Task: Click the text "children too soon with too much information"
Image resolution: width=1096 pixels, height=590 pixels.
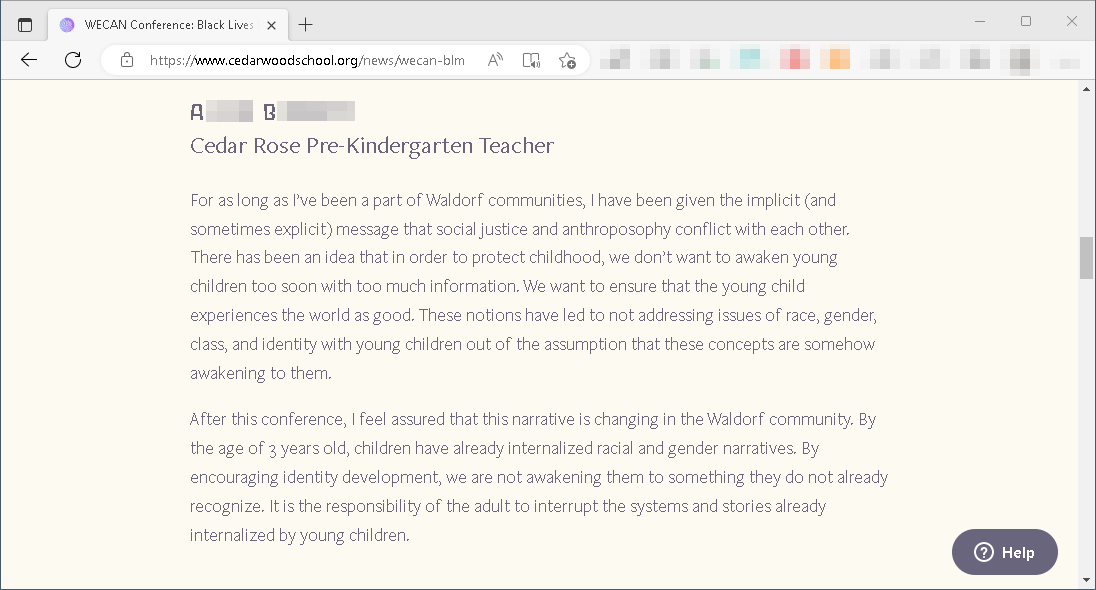Action: point(354,287)
